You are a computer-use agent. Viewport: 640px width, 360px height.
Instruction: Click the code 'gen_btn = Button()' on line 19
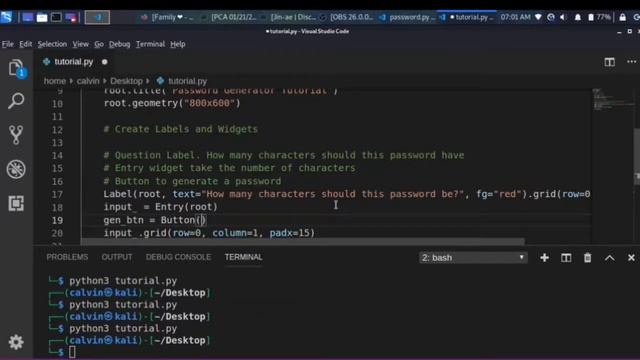click(x=155, y=220)
